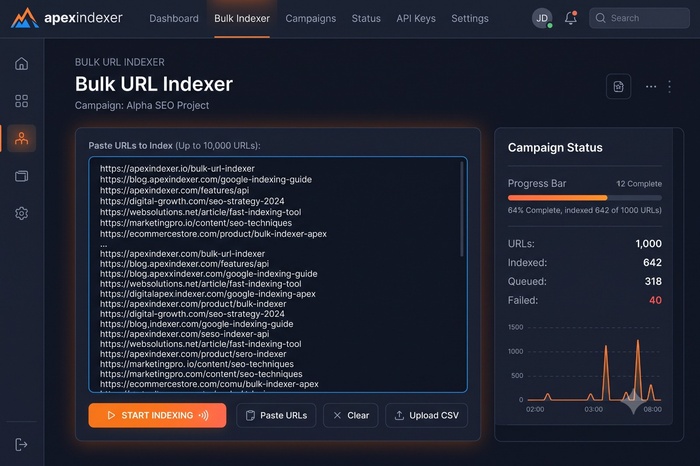
Task: Click the Campaign Status heading
Action: 555,148
